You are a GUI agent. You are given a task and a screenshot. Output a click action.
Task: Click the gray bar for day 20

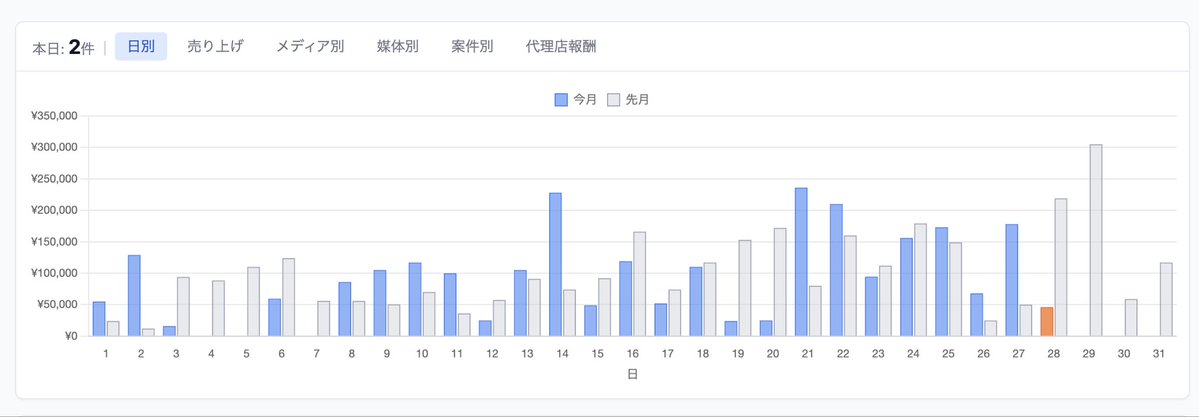click(780, 282)
